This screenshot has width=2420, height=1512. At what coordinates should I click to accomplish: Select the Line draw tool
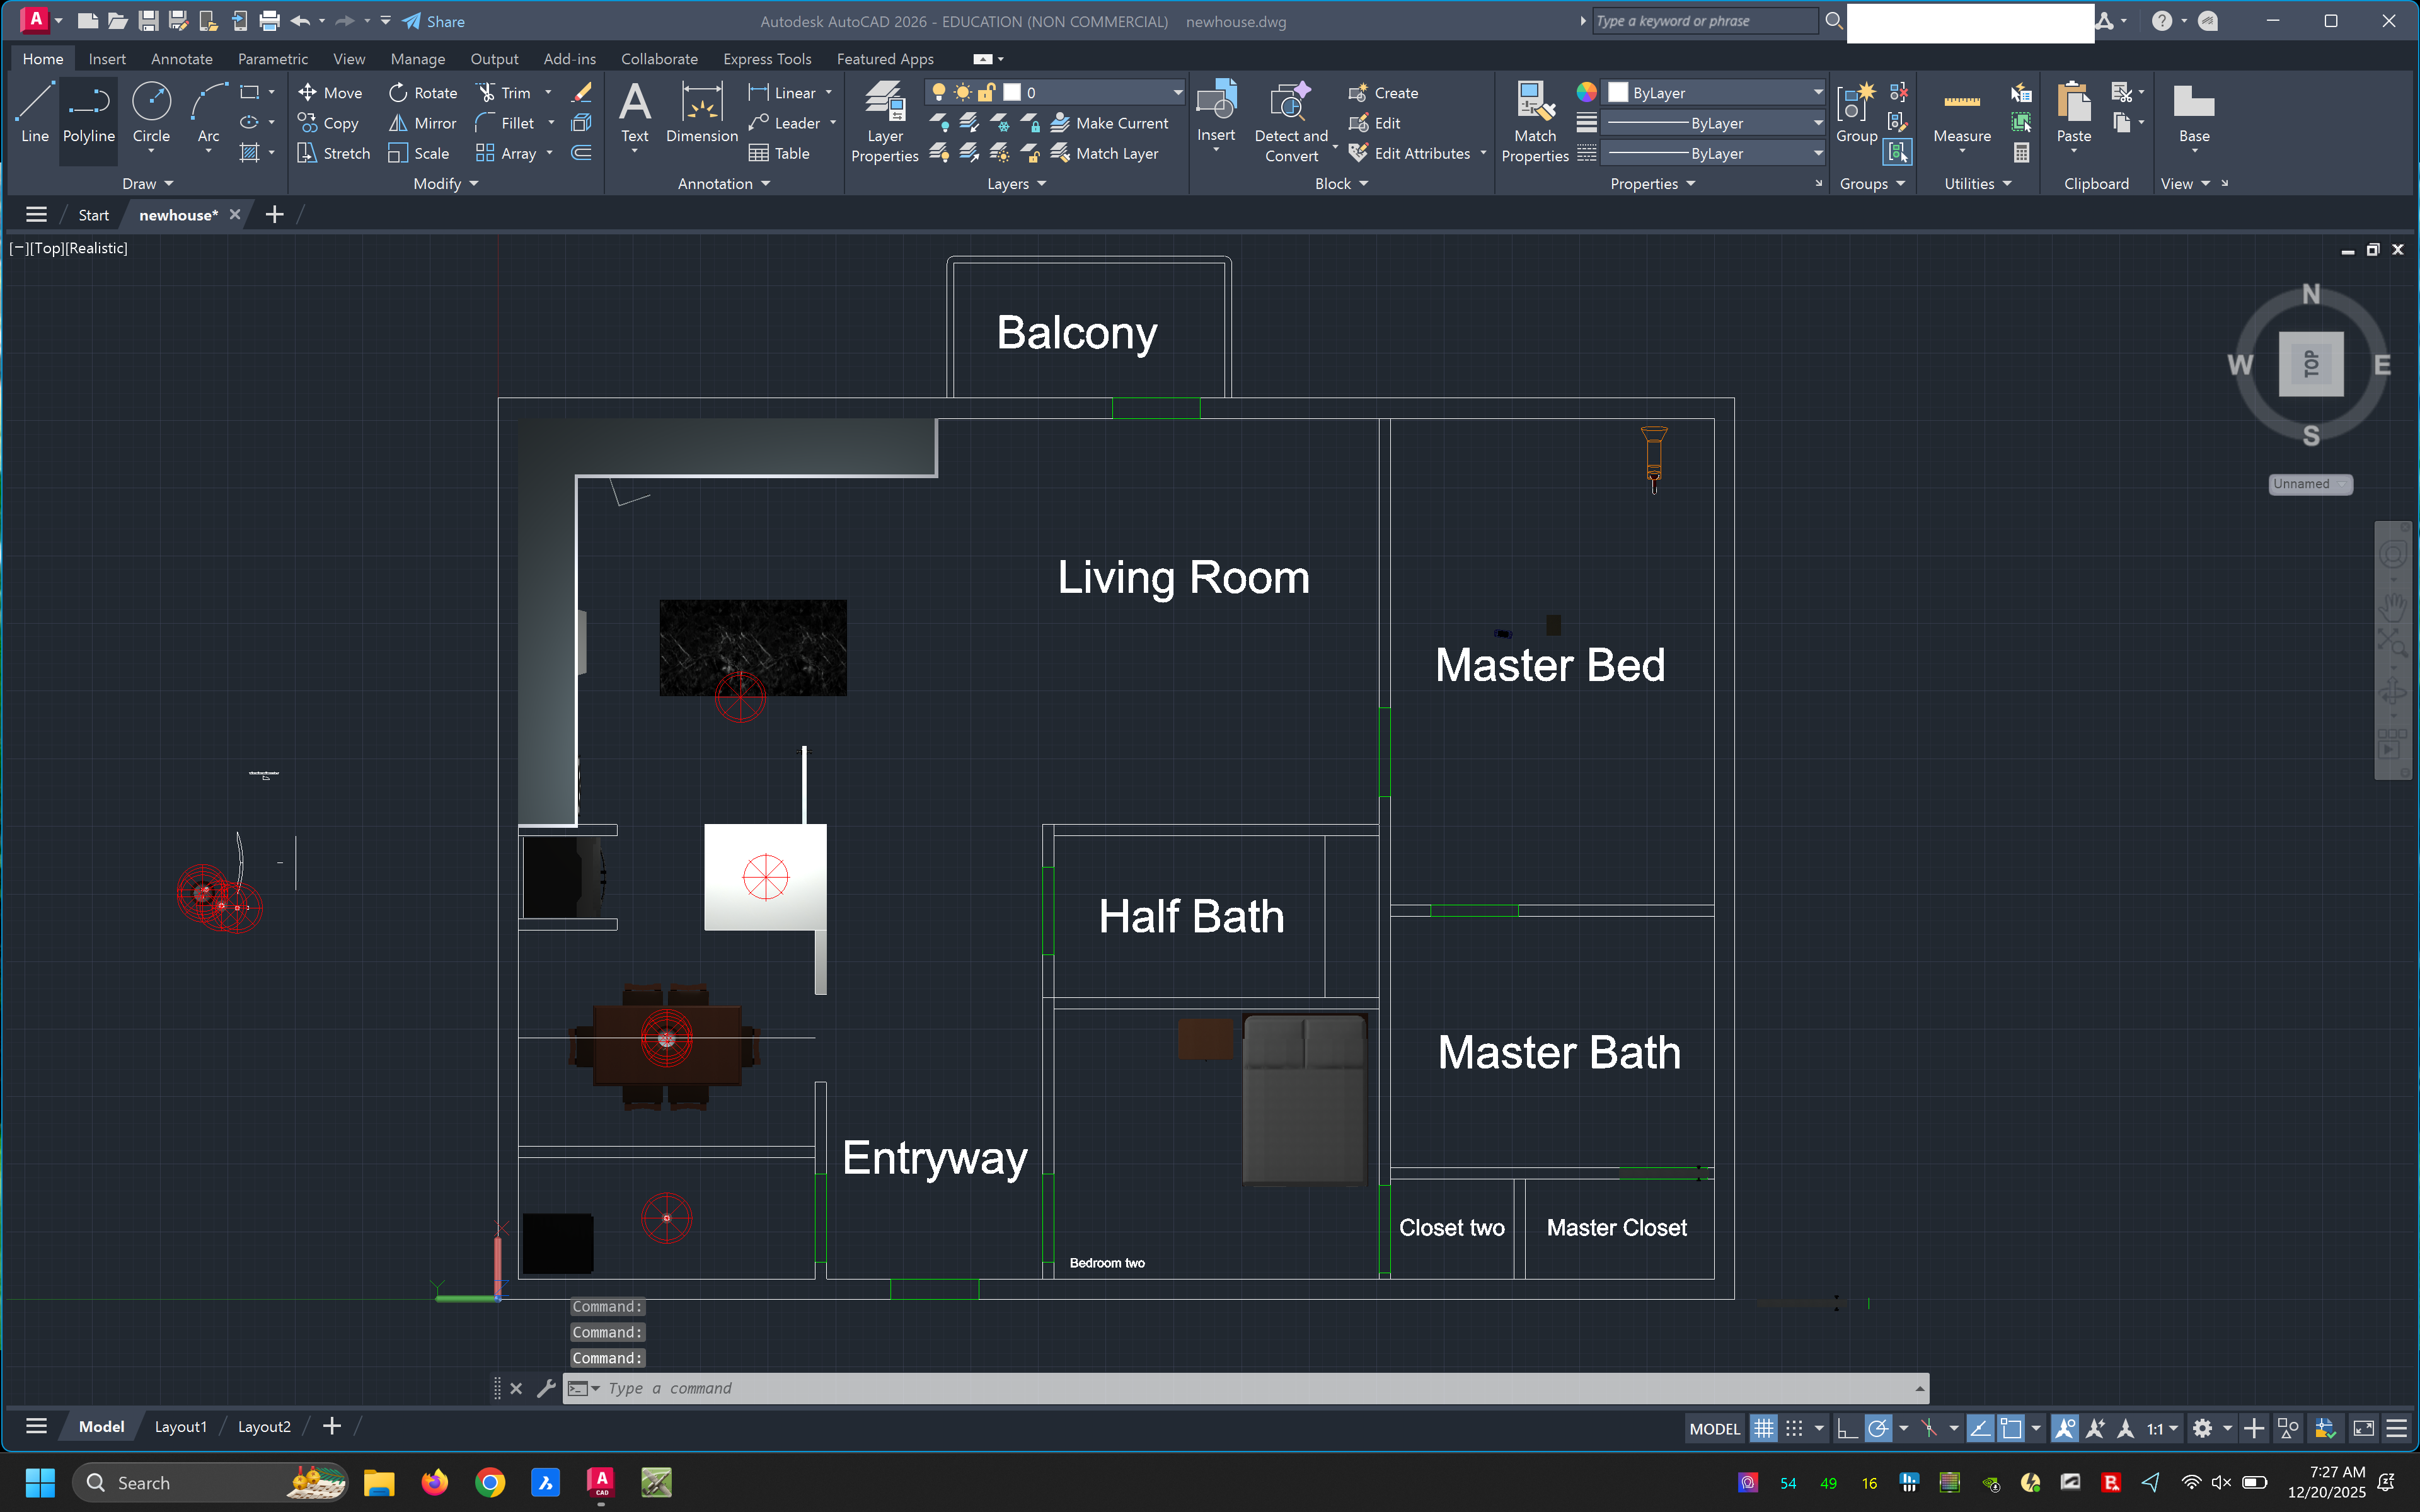[34, 113]
